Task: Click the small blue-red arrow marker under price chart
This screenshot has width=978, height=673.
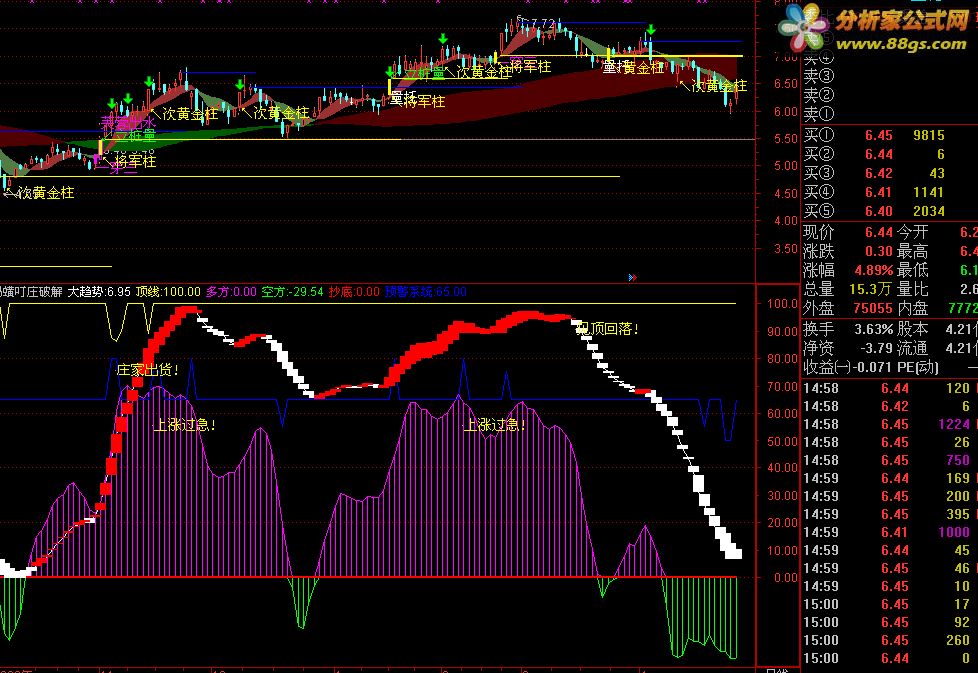Action: (632, 278)
